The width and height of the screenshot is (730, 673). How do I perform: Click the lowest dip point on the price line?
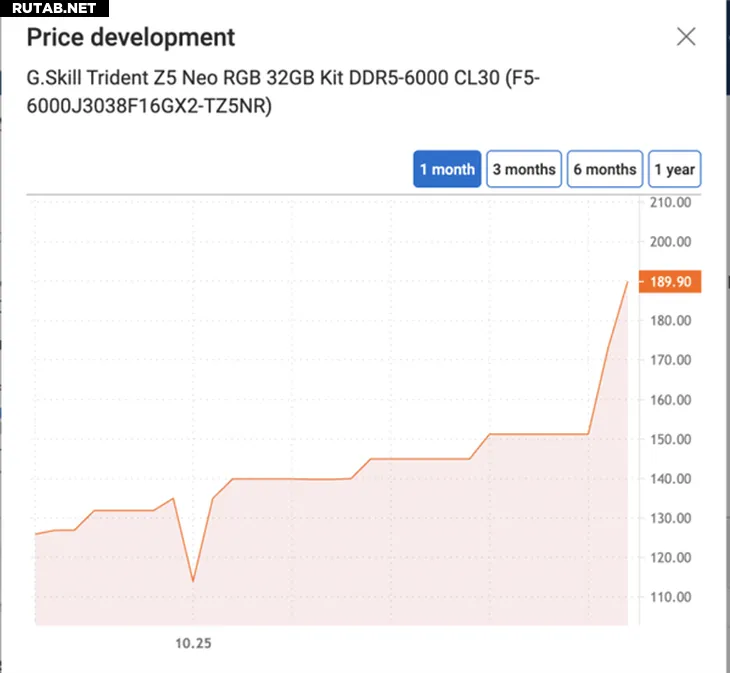coord(192,581)
